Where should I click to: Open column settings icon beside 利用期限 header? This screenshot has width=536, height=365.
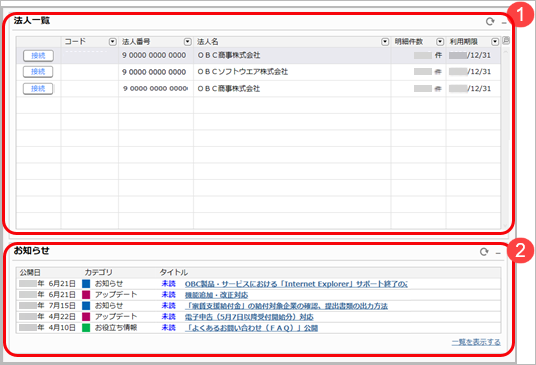click(506, 41)
